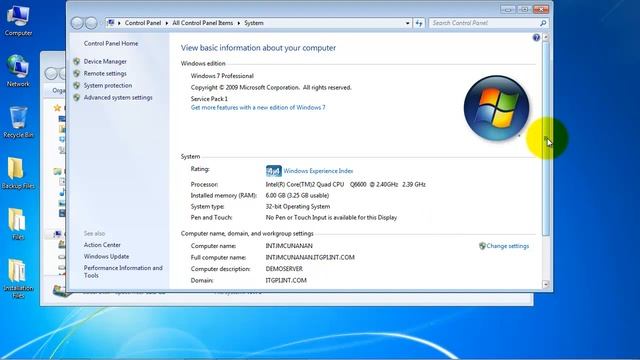Open the Backup Files folder icon
This screenshot has height=360, width=640.
(18, 173)
